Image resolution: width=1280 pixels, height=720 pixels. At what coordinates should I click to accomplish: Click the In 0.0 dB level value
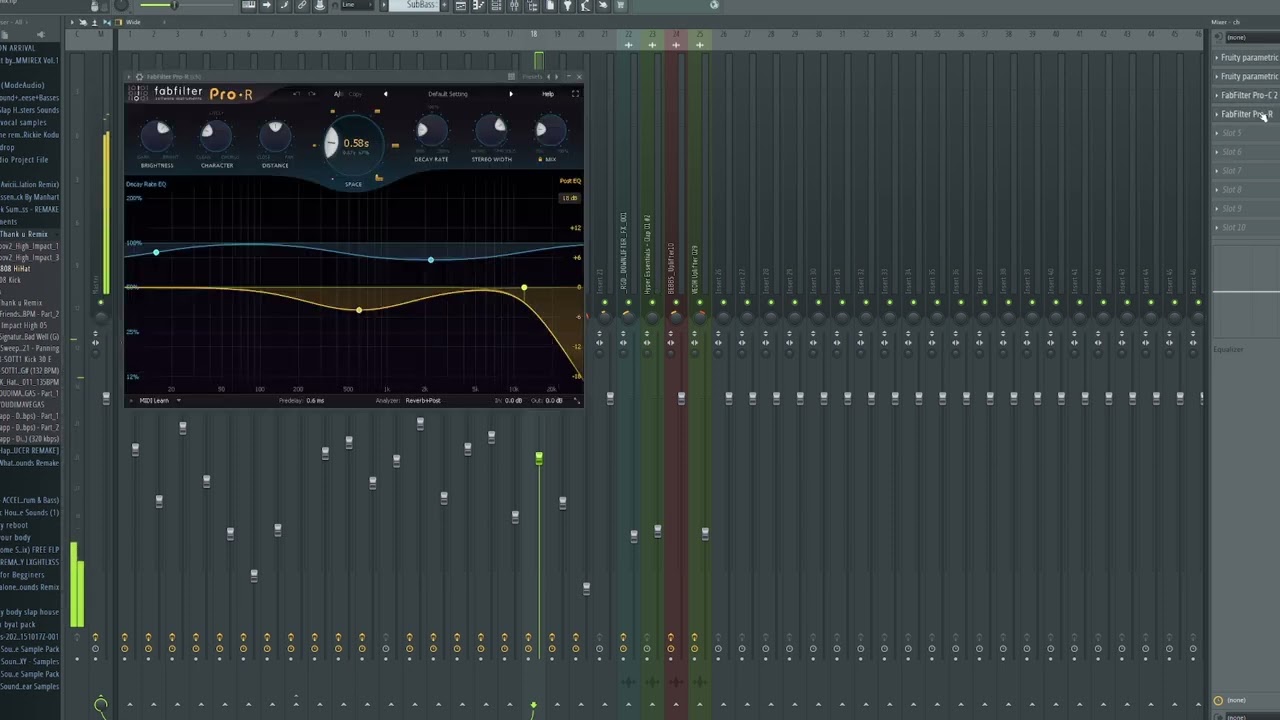point(513,400)
